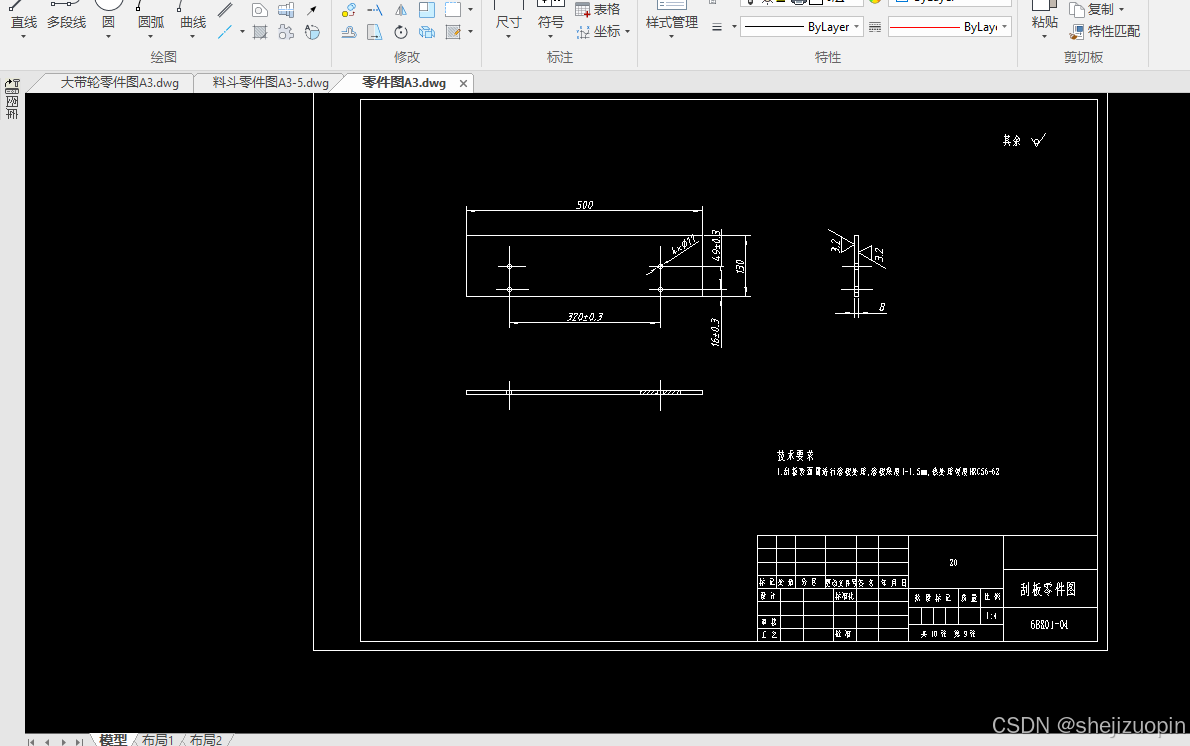
Task: Click the 表格 (Table) button
Action: (598, 10)
